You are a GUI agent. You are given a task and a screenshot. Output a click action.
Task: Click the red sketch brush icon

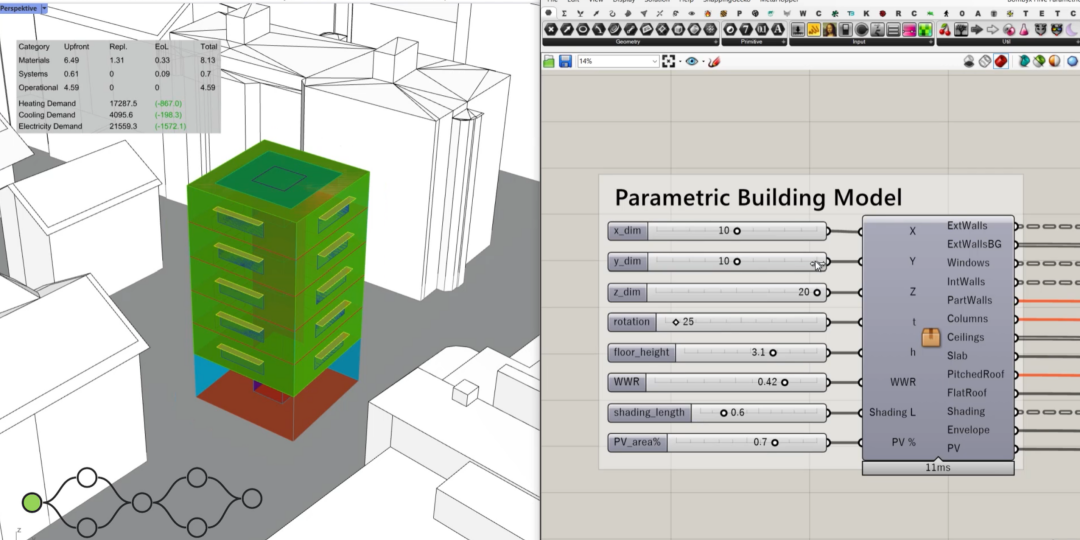coord(713,62)
